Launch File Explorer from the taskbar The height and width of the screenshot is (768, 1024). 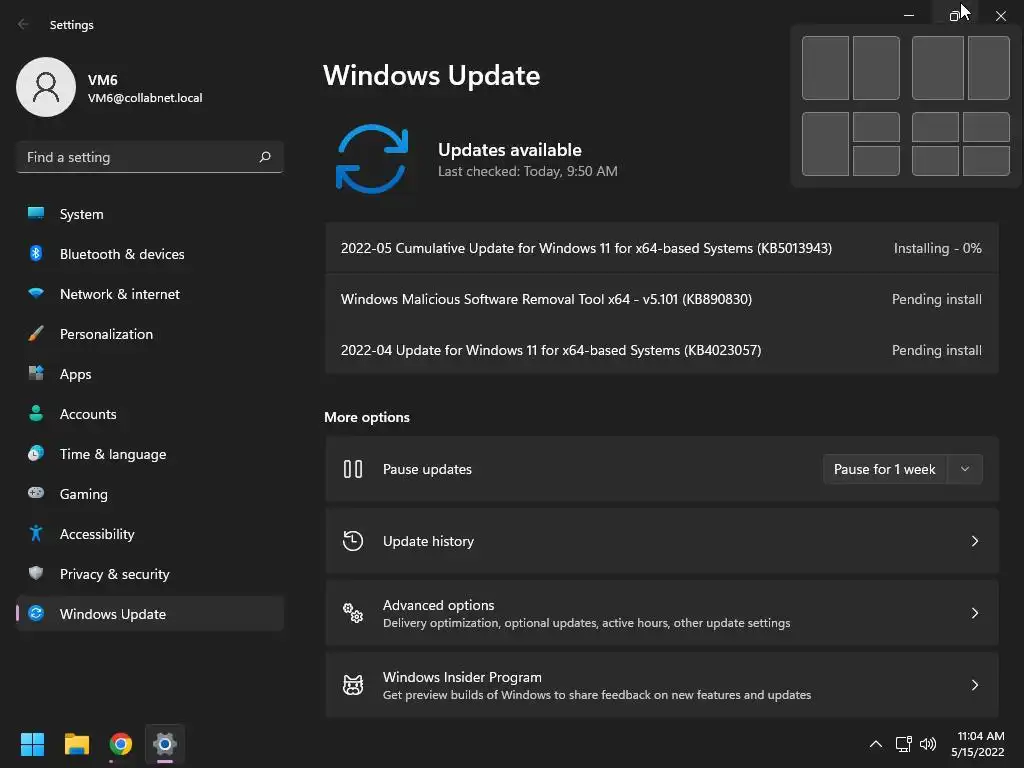coord(76,744)
